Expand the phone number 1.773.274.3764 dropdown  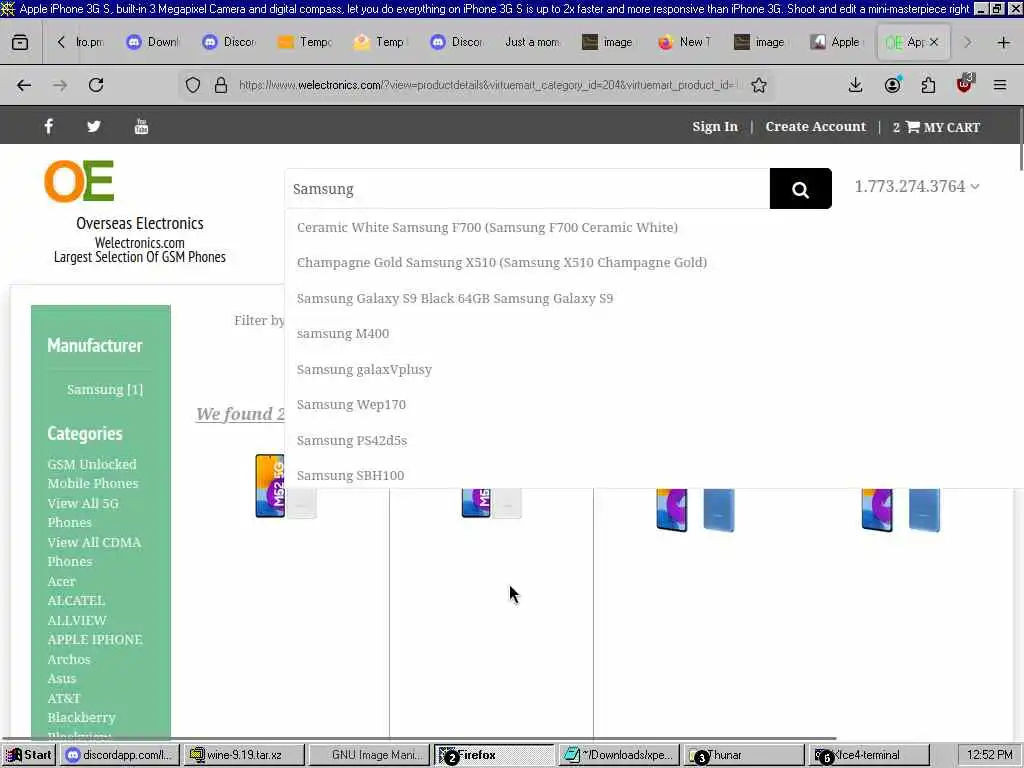point(917,187)
